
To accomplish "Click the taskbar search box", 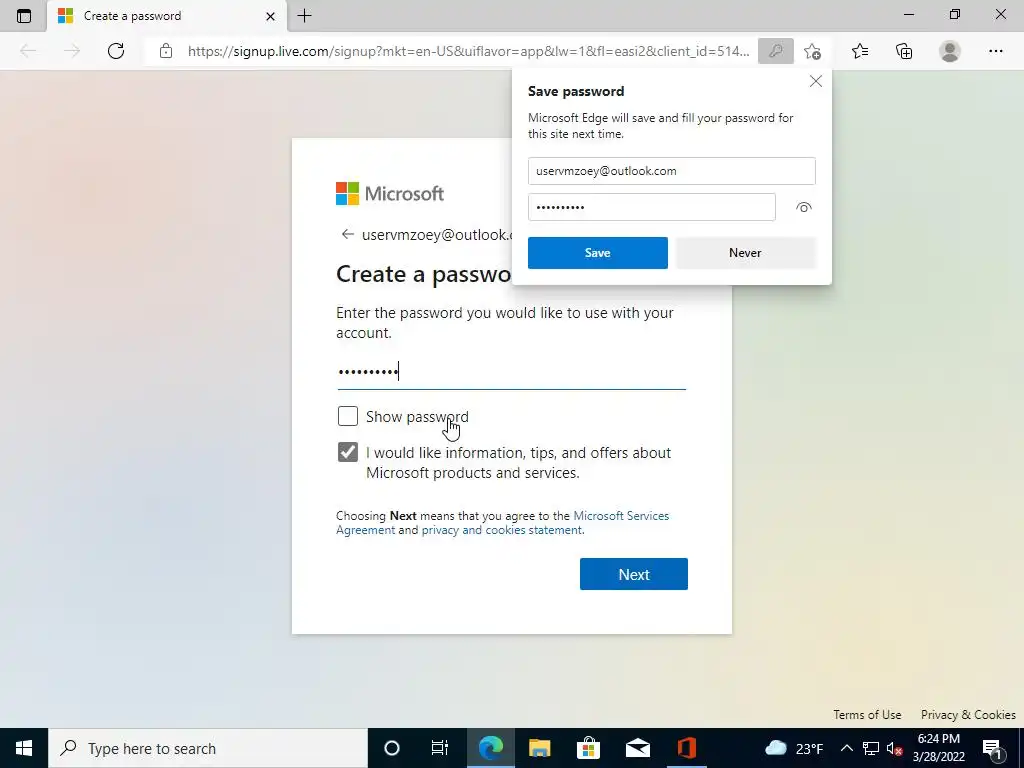I will click(x=208, y=748).
